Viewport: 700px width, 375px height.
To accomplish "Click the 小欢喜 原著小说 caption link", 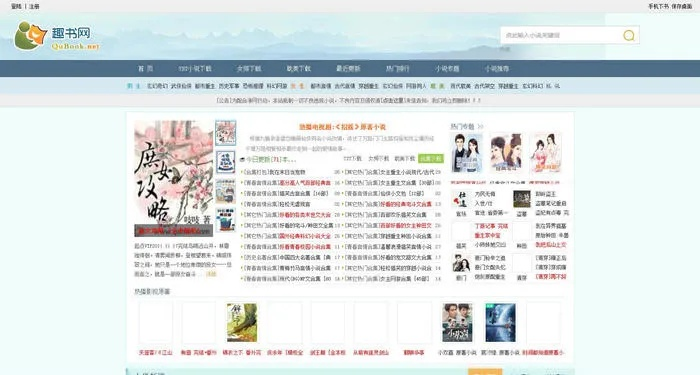I will tap(457, 353).
